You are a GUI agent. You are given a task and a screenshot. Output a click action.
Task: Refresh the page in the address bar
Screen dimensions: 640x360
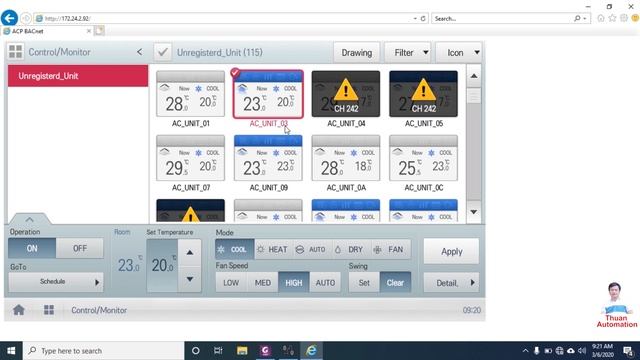tap(423, 18)
